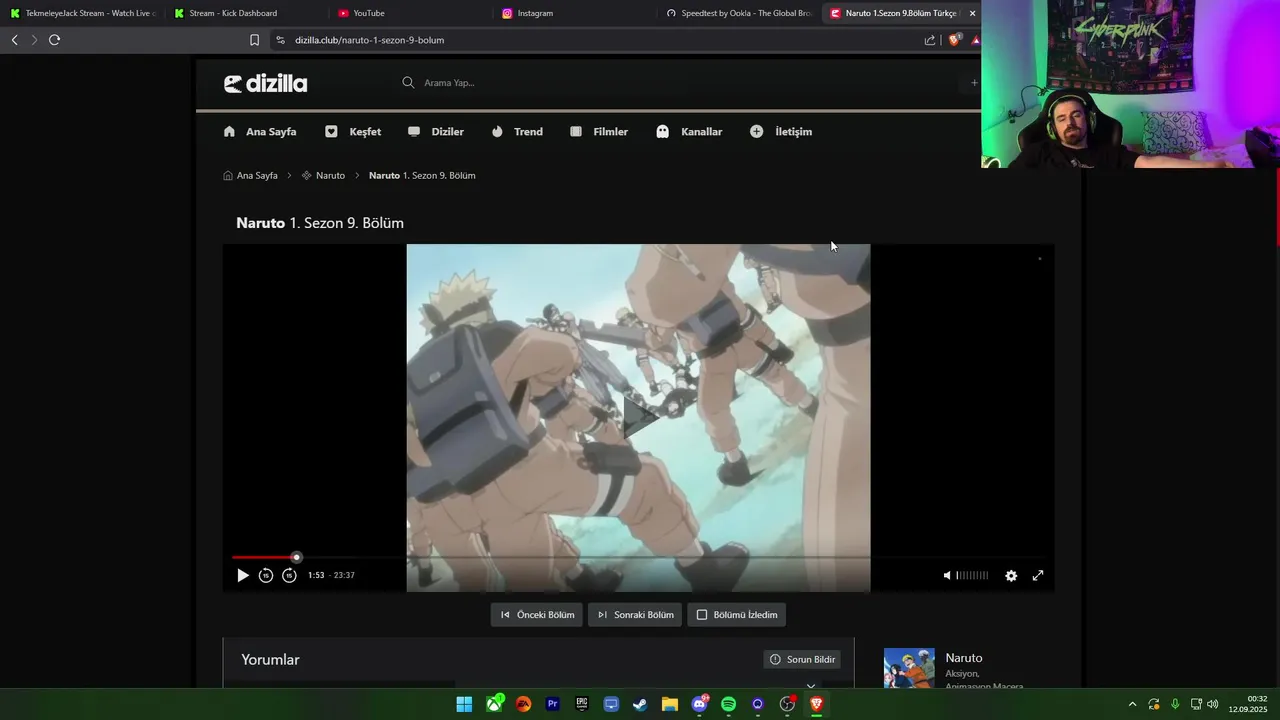The height and width of the screenshot is (720, 1280).
Task: Open the video player settings gear
Action: tap(1011, 575)
